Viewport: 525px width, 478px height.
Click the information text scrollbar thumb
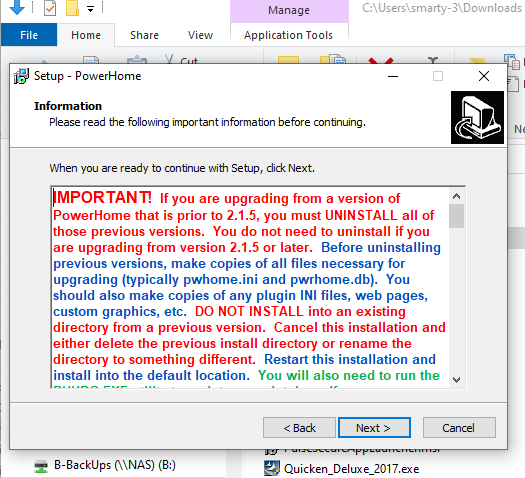coord(456,216)
